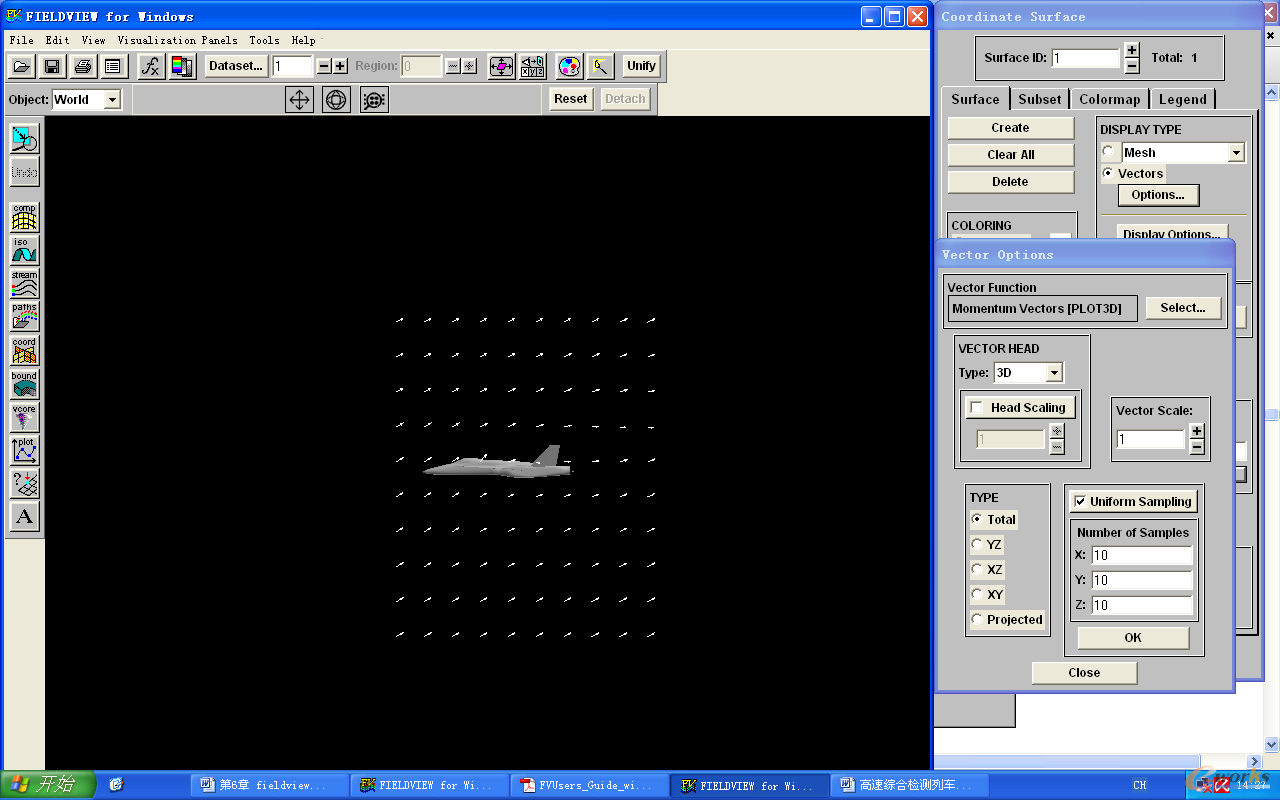Uncheck the Uniform Sampling checkbox
The width and height of the screenshot is (1280, 800).
pos(1080,502)
